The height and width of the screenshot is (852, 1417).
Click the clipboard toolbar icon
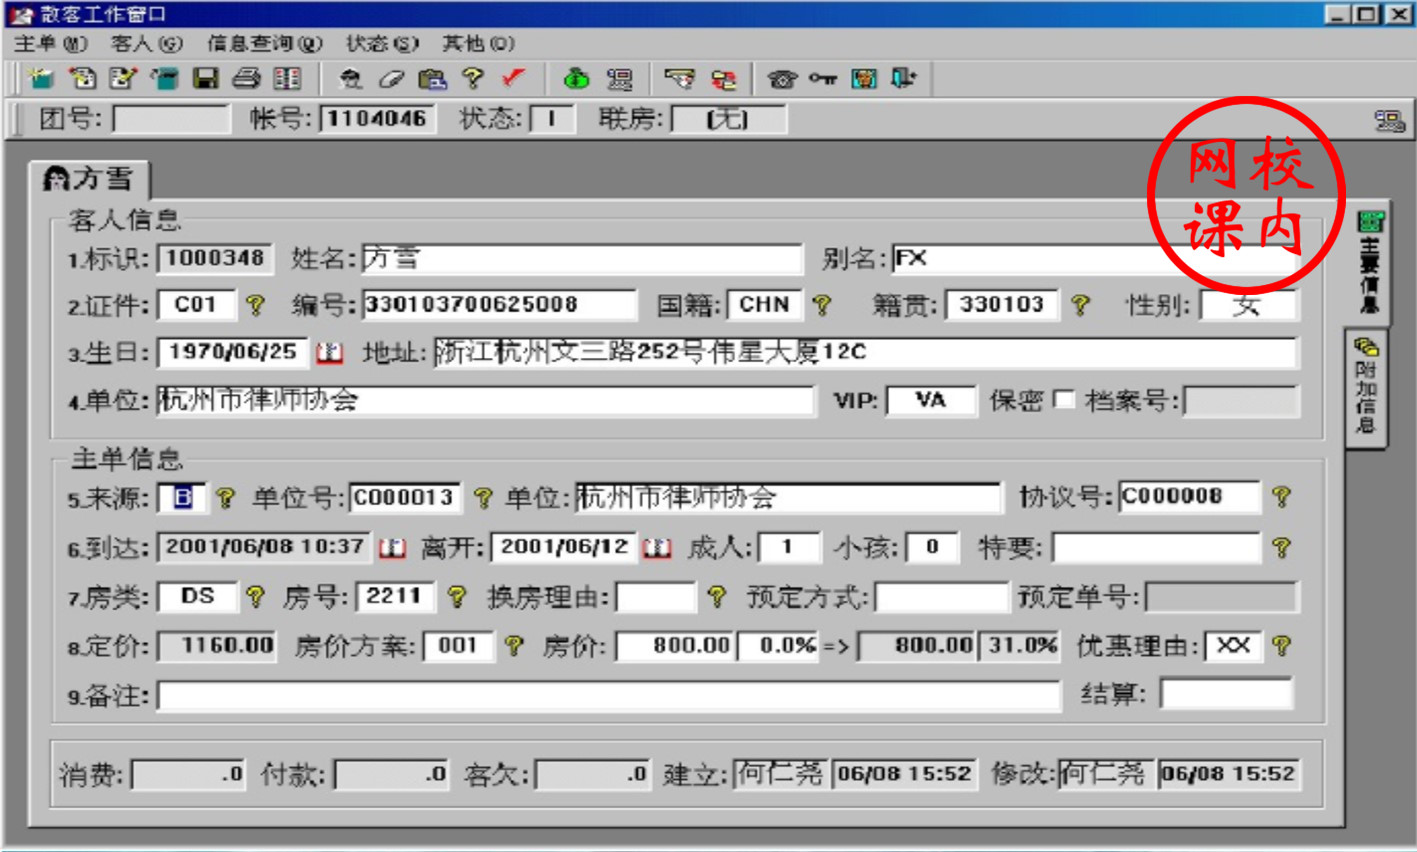point(432,78)
